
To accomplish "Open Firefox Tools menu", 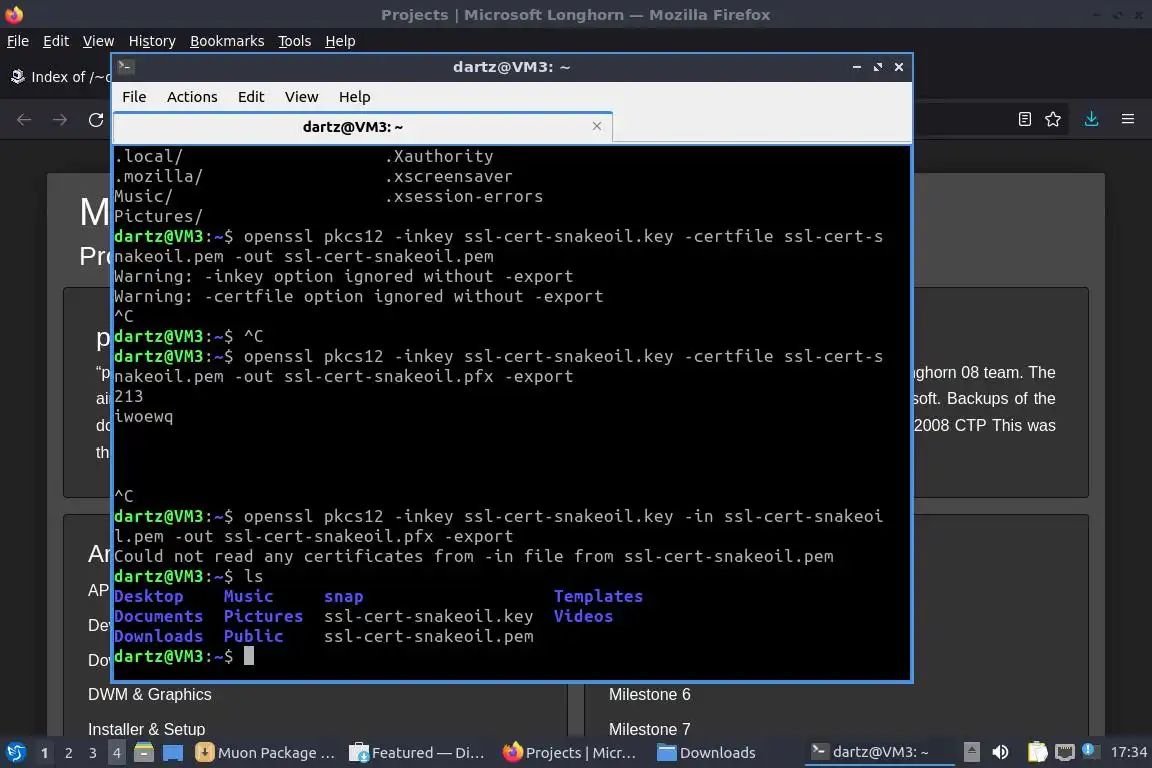I will pyautogui.click(x=295, y=41).
